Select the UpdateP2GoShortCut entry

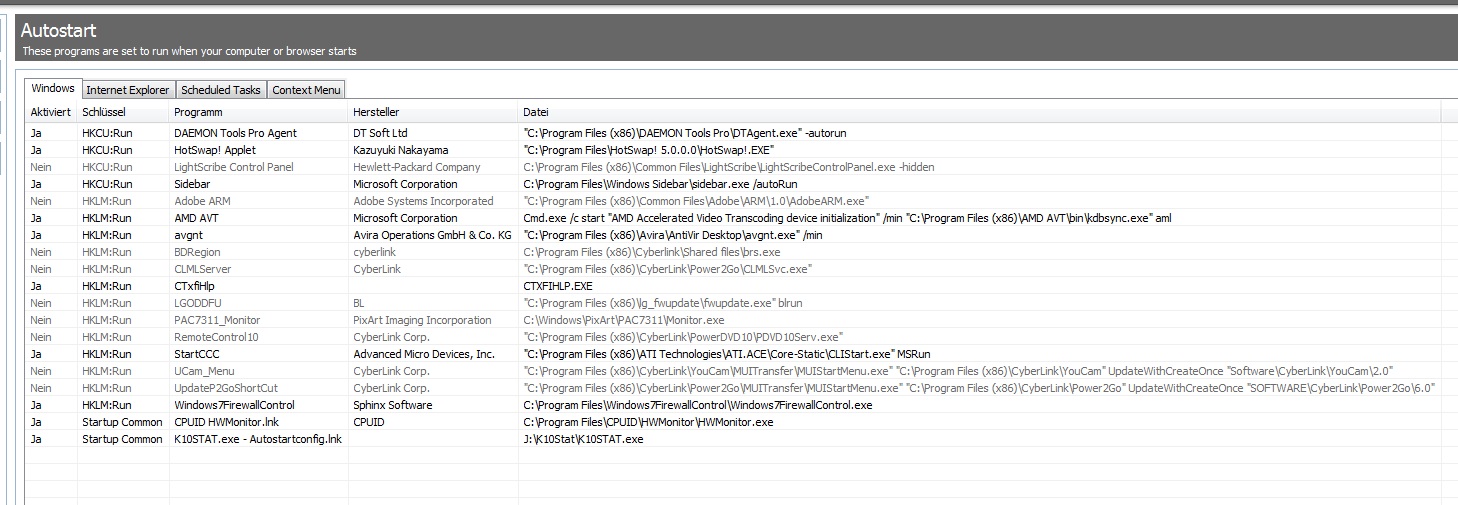tap(226, 388)
